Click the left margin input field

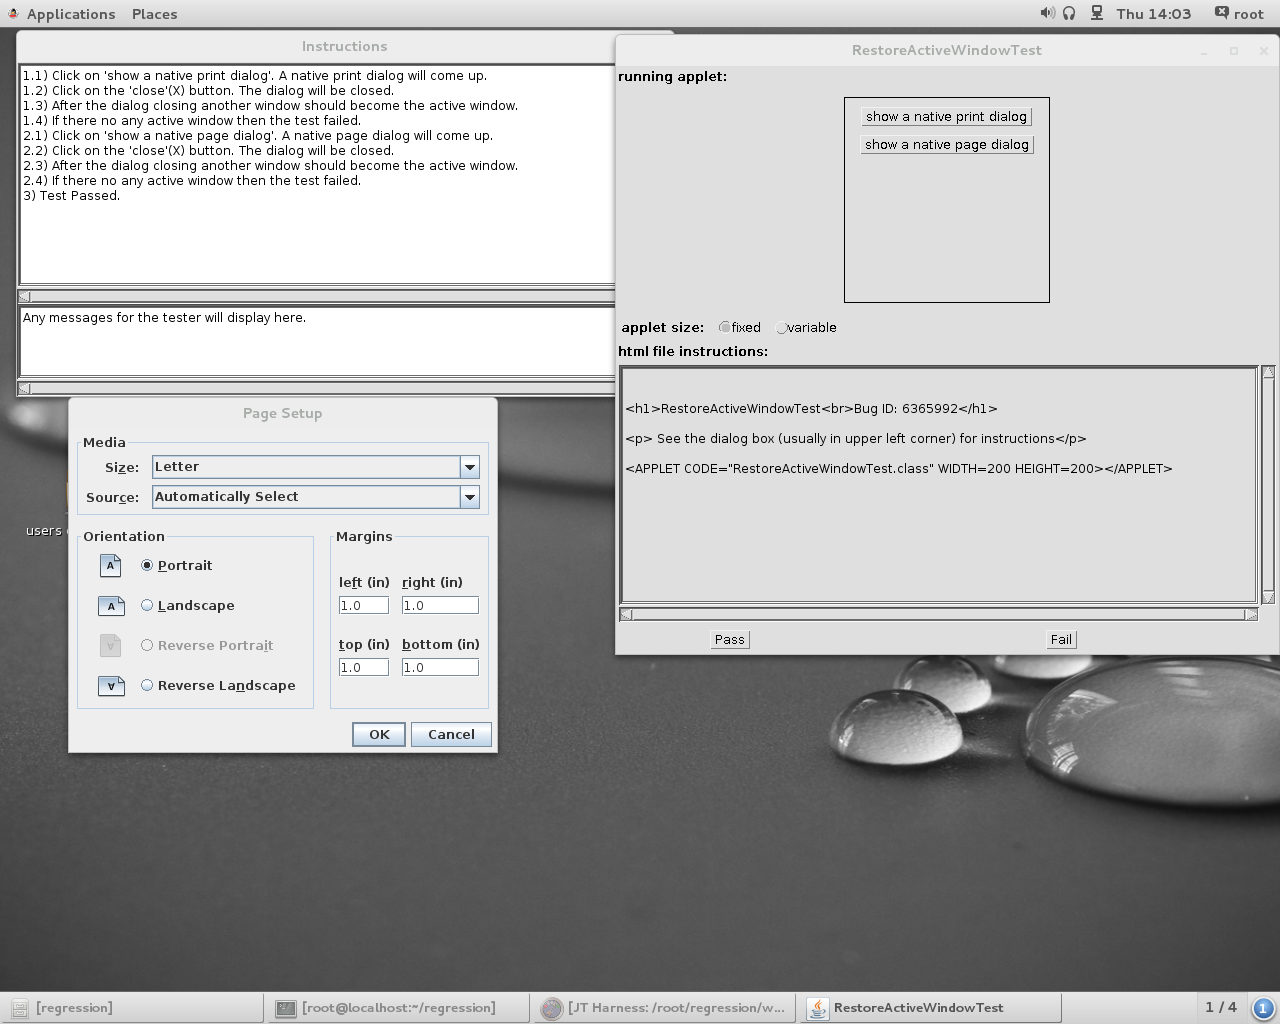(364, 605)
